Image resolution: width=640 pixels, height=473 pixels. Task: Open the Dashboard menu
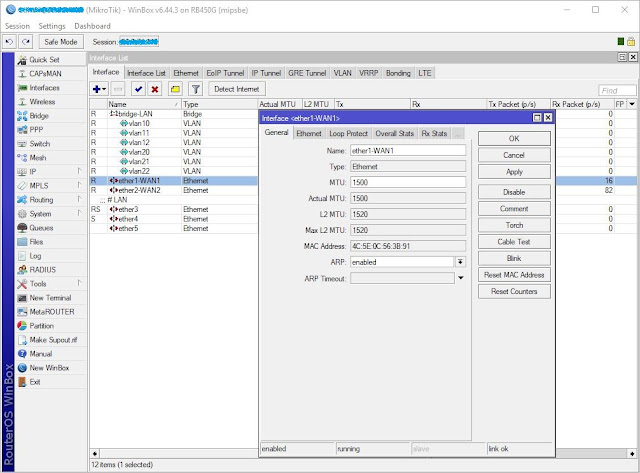[92, 26]
